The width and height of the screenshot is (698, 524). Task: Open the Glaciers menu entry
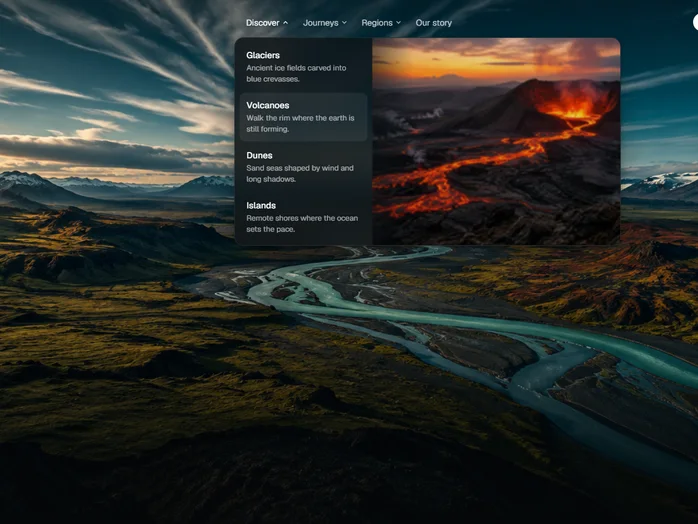pyautogui.click(x=304, y=67)
